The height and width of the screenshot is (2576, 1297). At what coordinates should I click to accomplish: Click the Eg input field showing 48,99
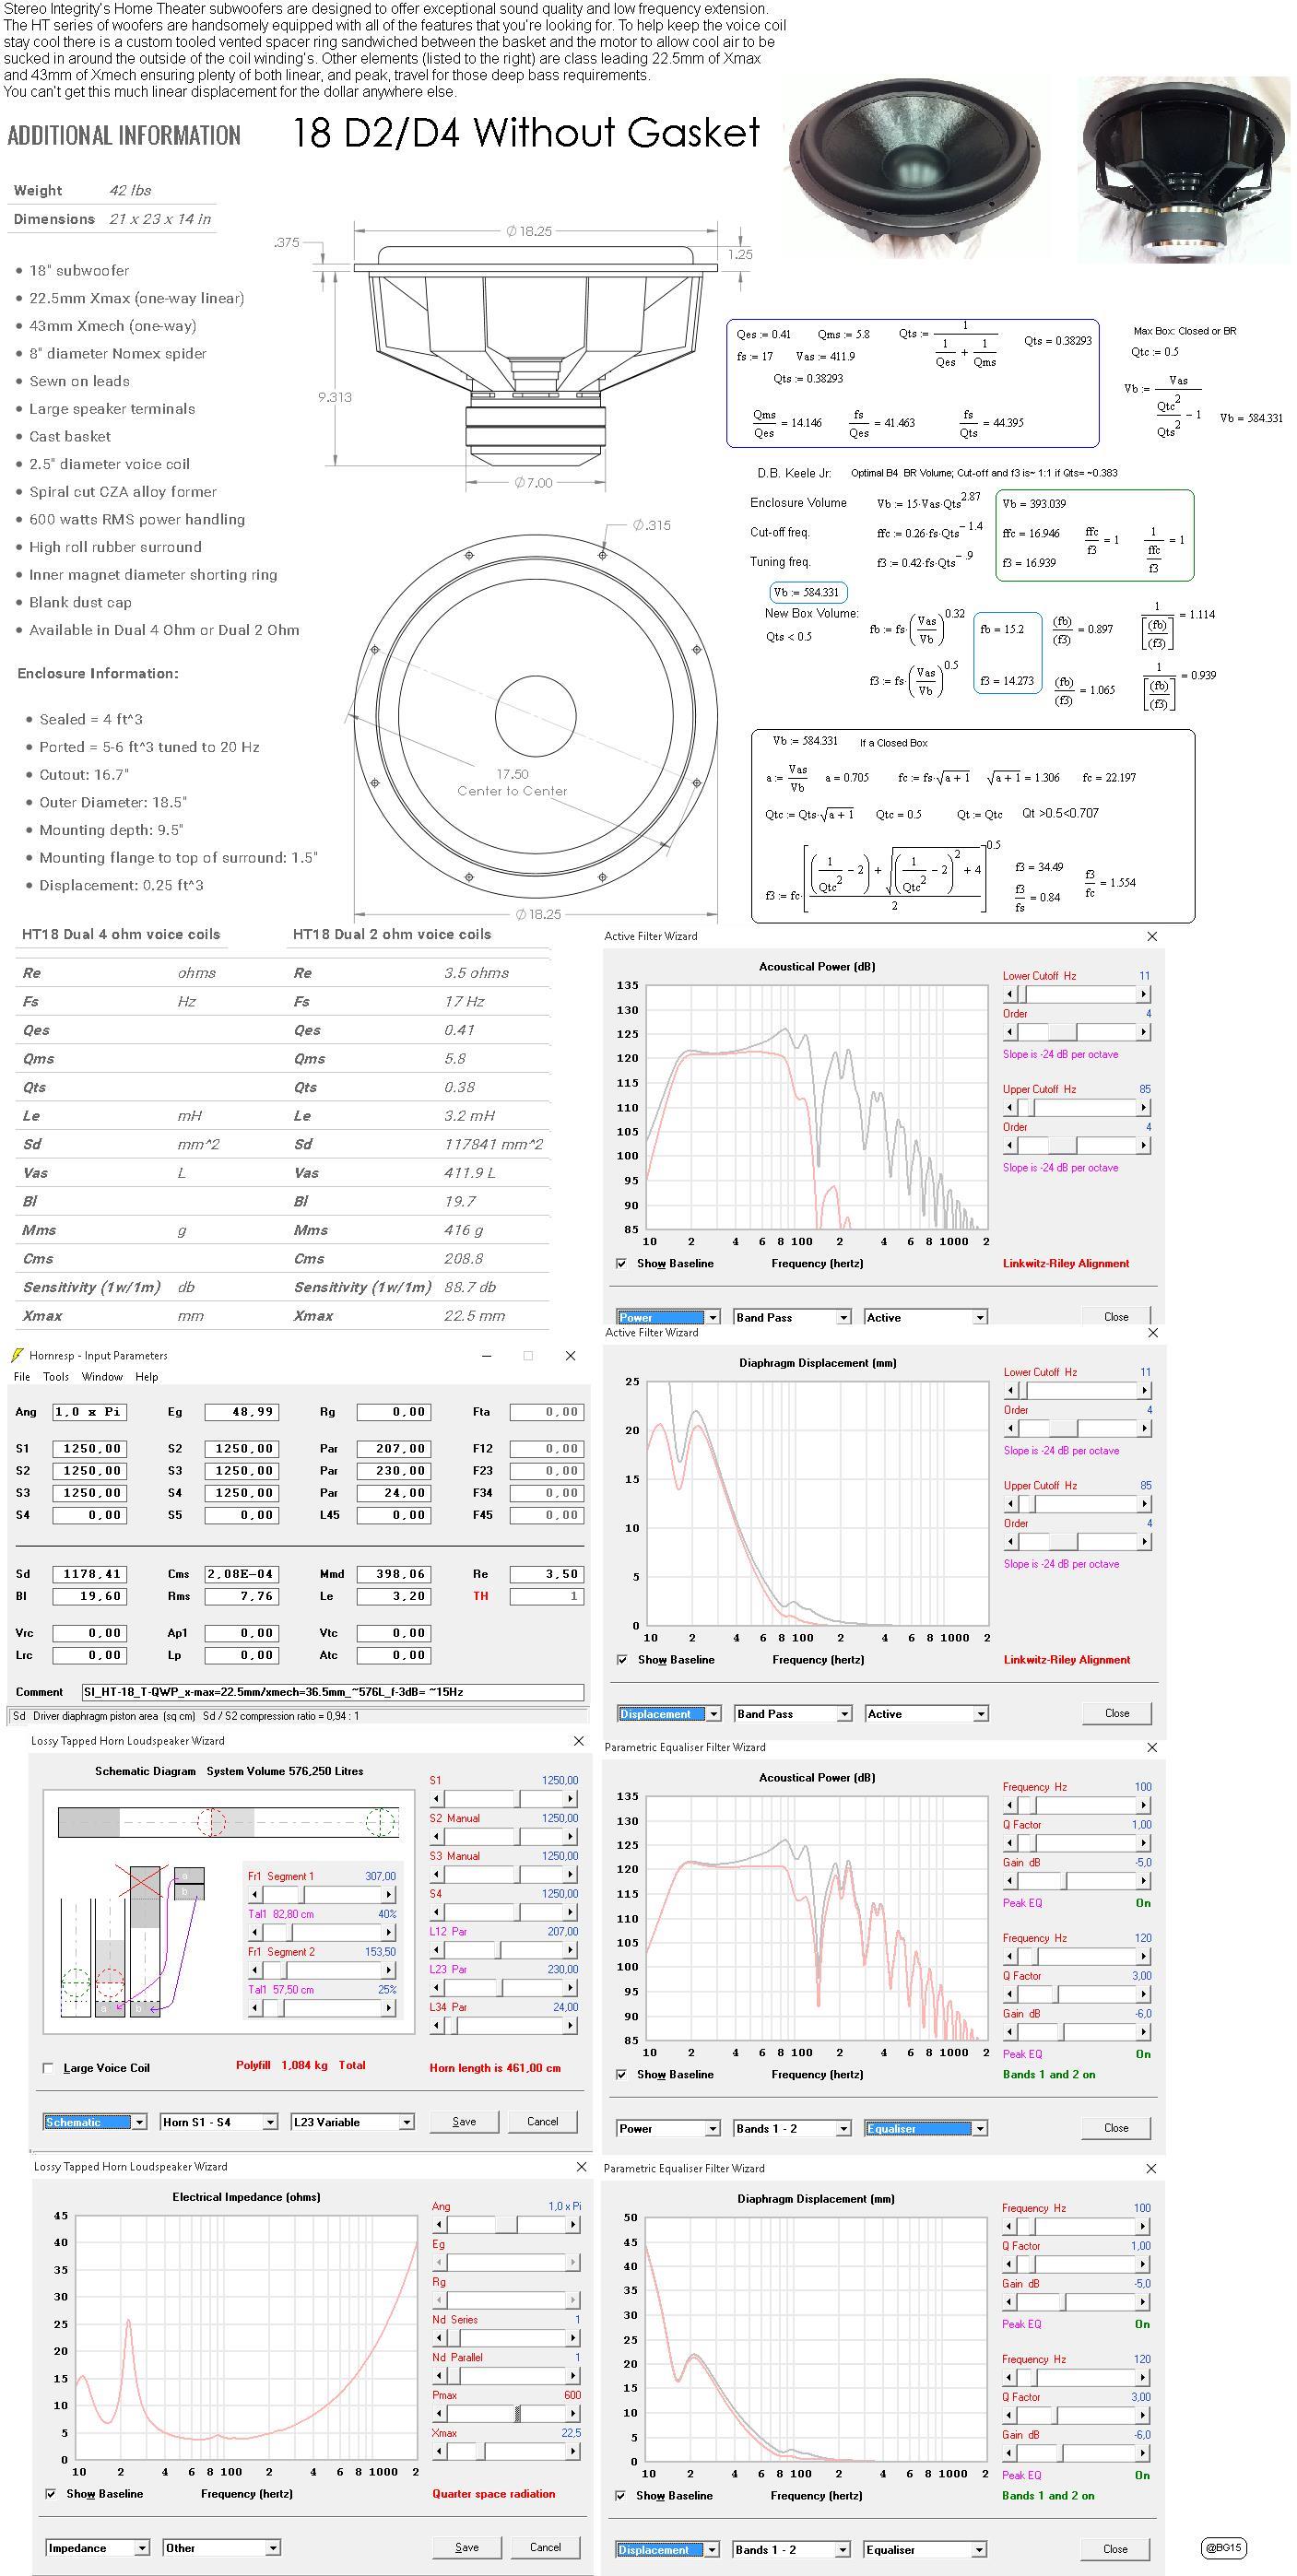point(241,1412)
